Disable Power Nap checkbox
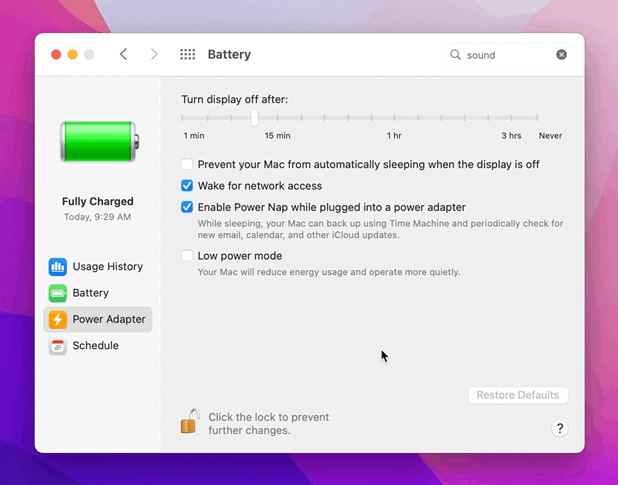 [187, 207]
